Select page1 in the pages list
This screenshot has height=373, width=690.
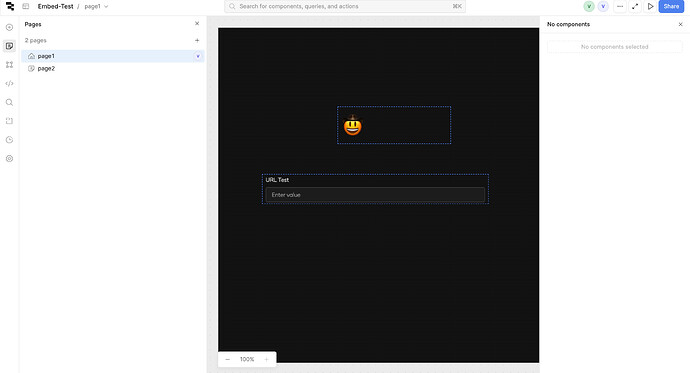coord(113,56)
